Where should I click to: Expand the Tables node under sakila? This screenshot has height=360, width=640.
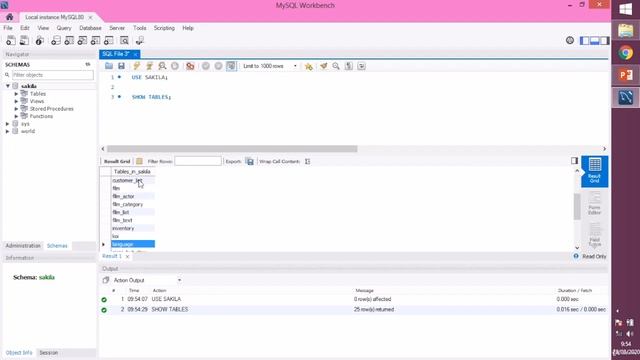click(x=16, y=94)
